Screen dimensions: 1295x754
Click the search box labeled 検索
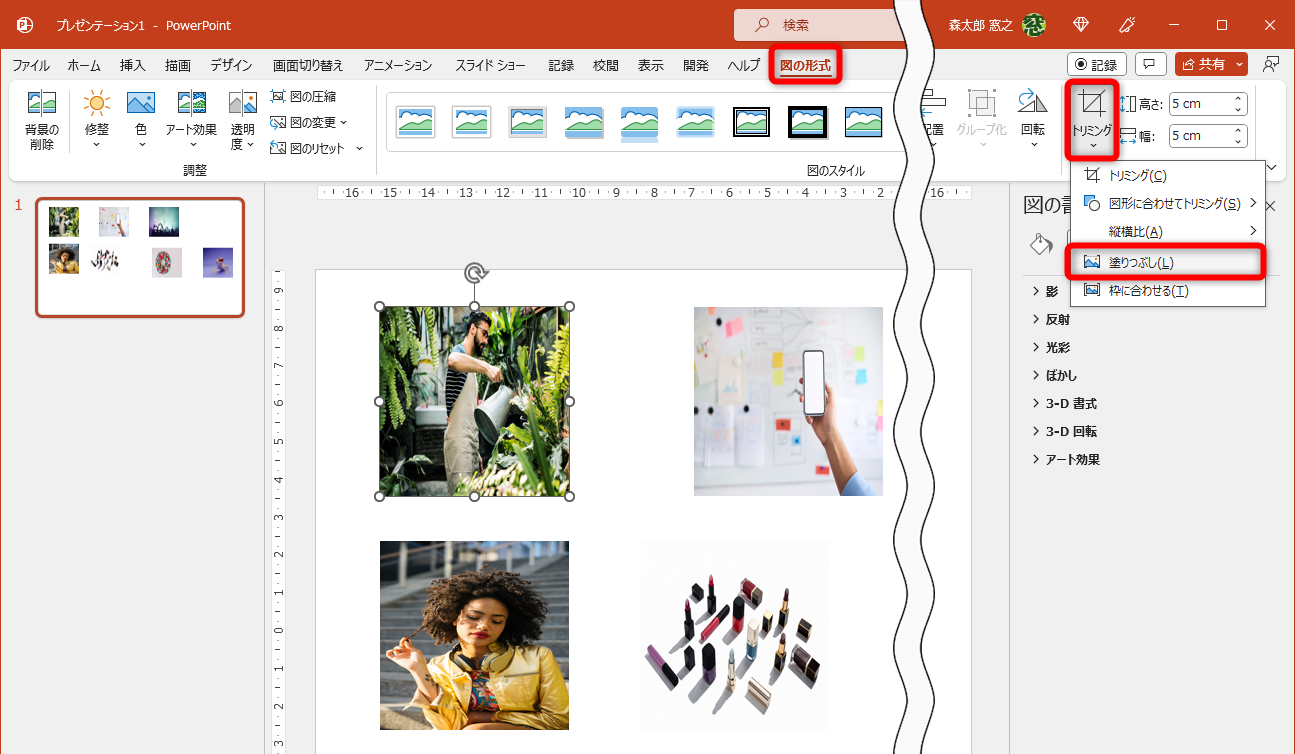(820, 25)
